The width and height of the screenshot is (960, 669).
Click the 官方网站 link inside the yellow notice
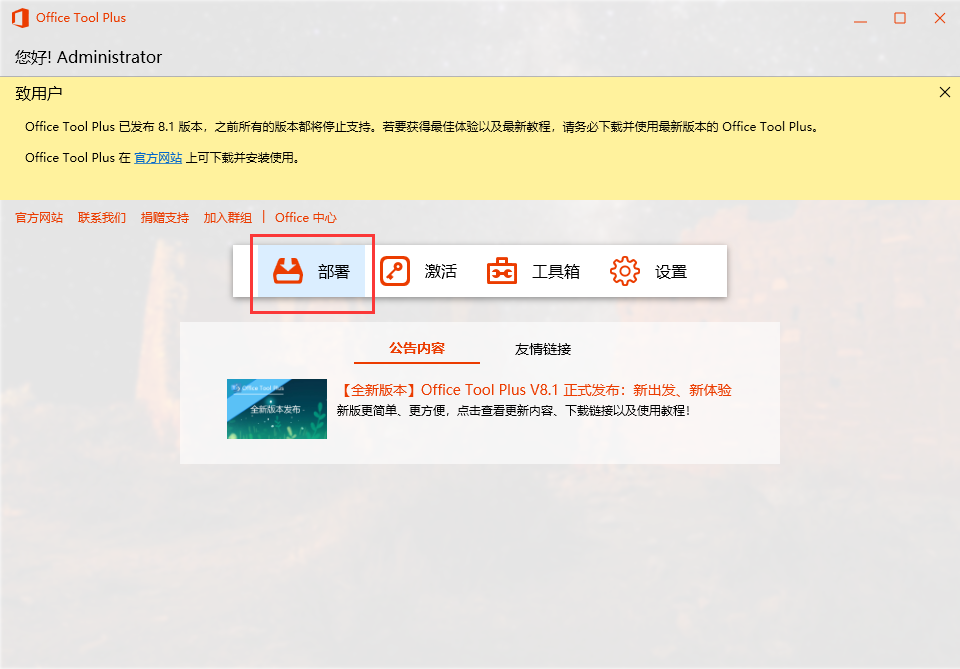(157, 157)
